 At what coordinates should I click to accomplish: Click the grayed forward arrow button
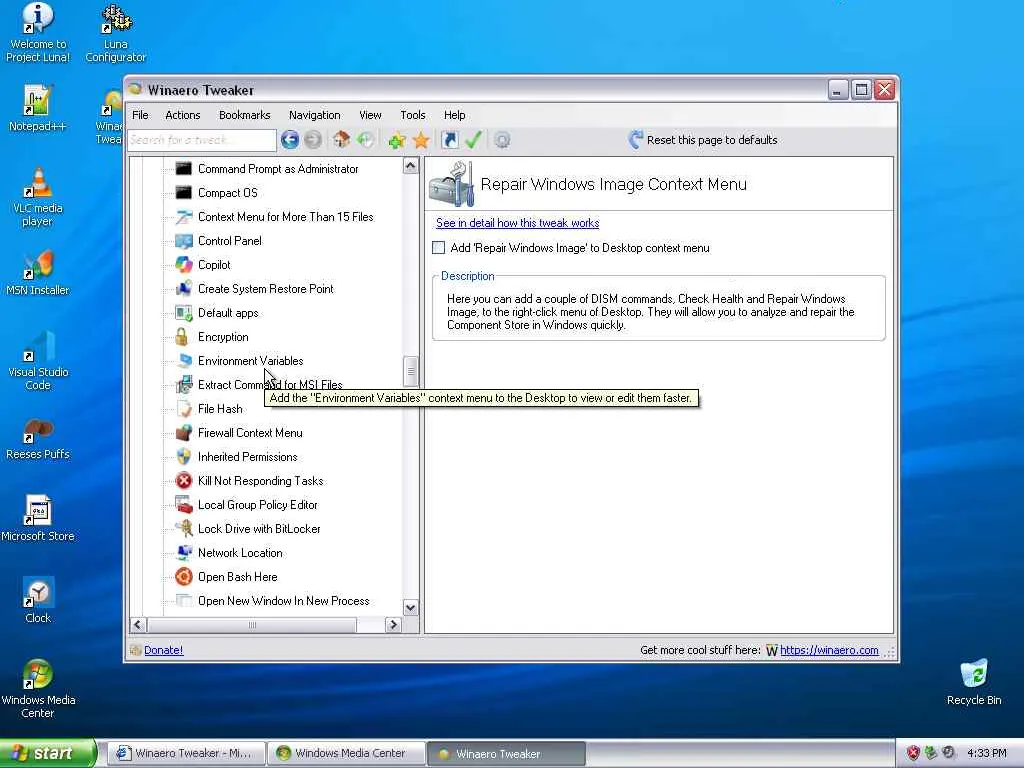[x=313, y=140]
